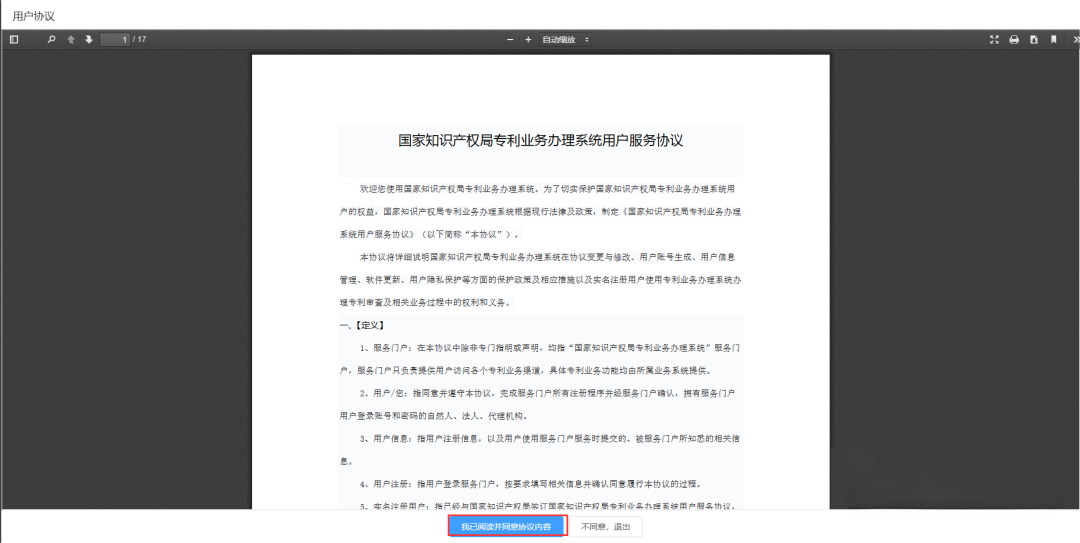Download the PDF file
Screen dimensions: 1080x543
[1034, 39]
